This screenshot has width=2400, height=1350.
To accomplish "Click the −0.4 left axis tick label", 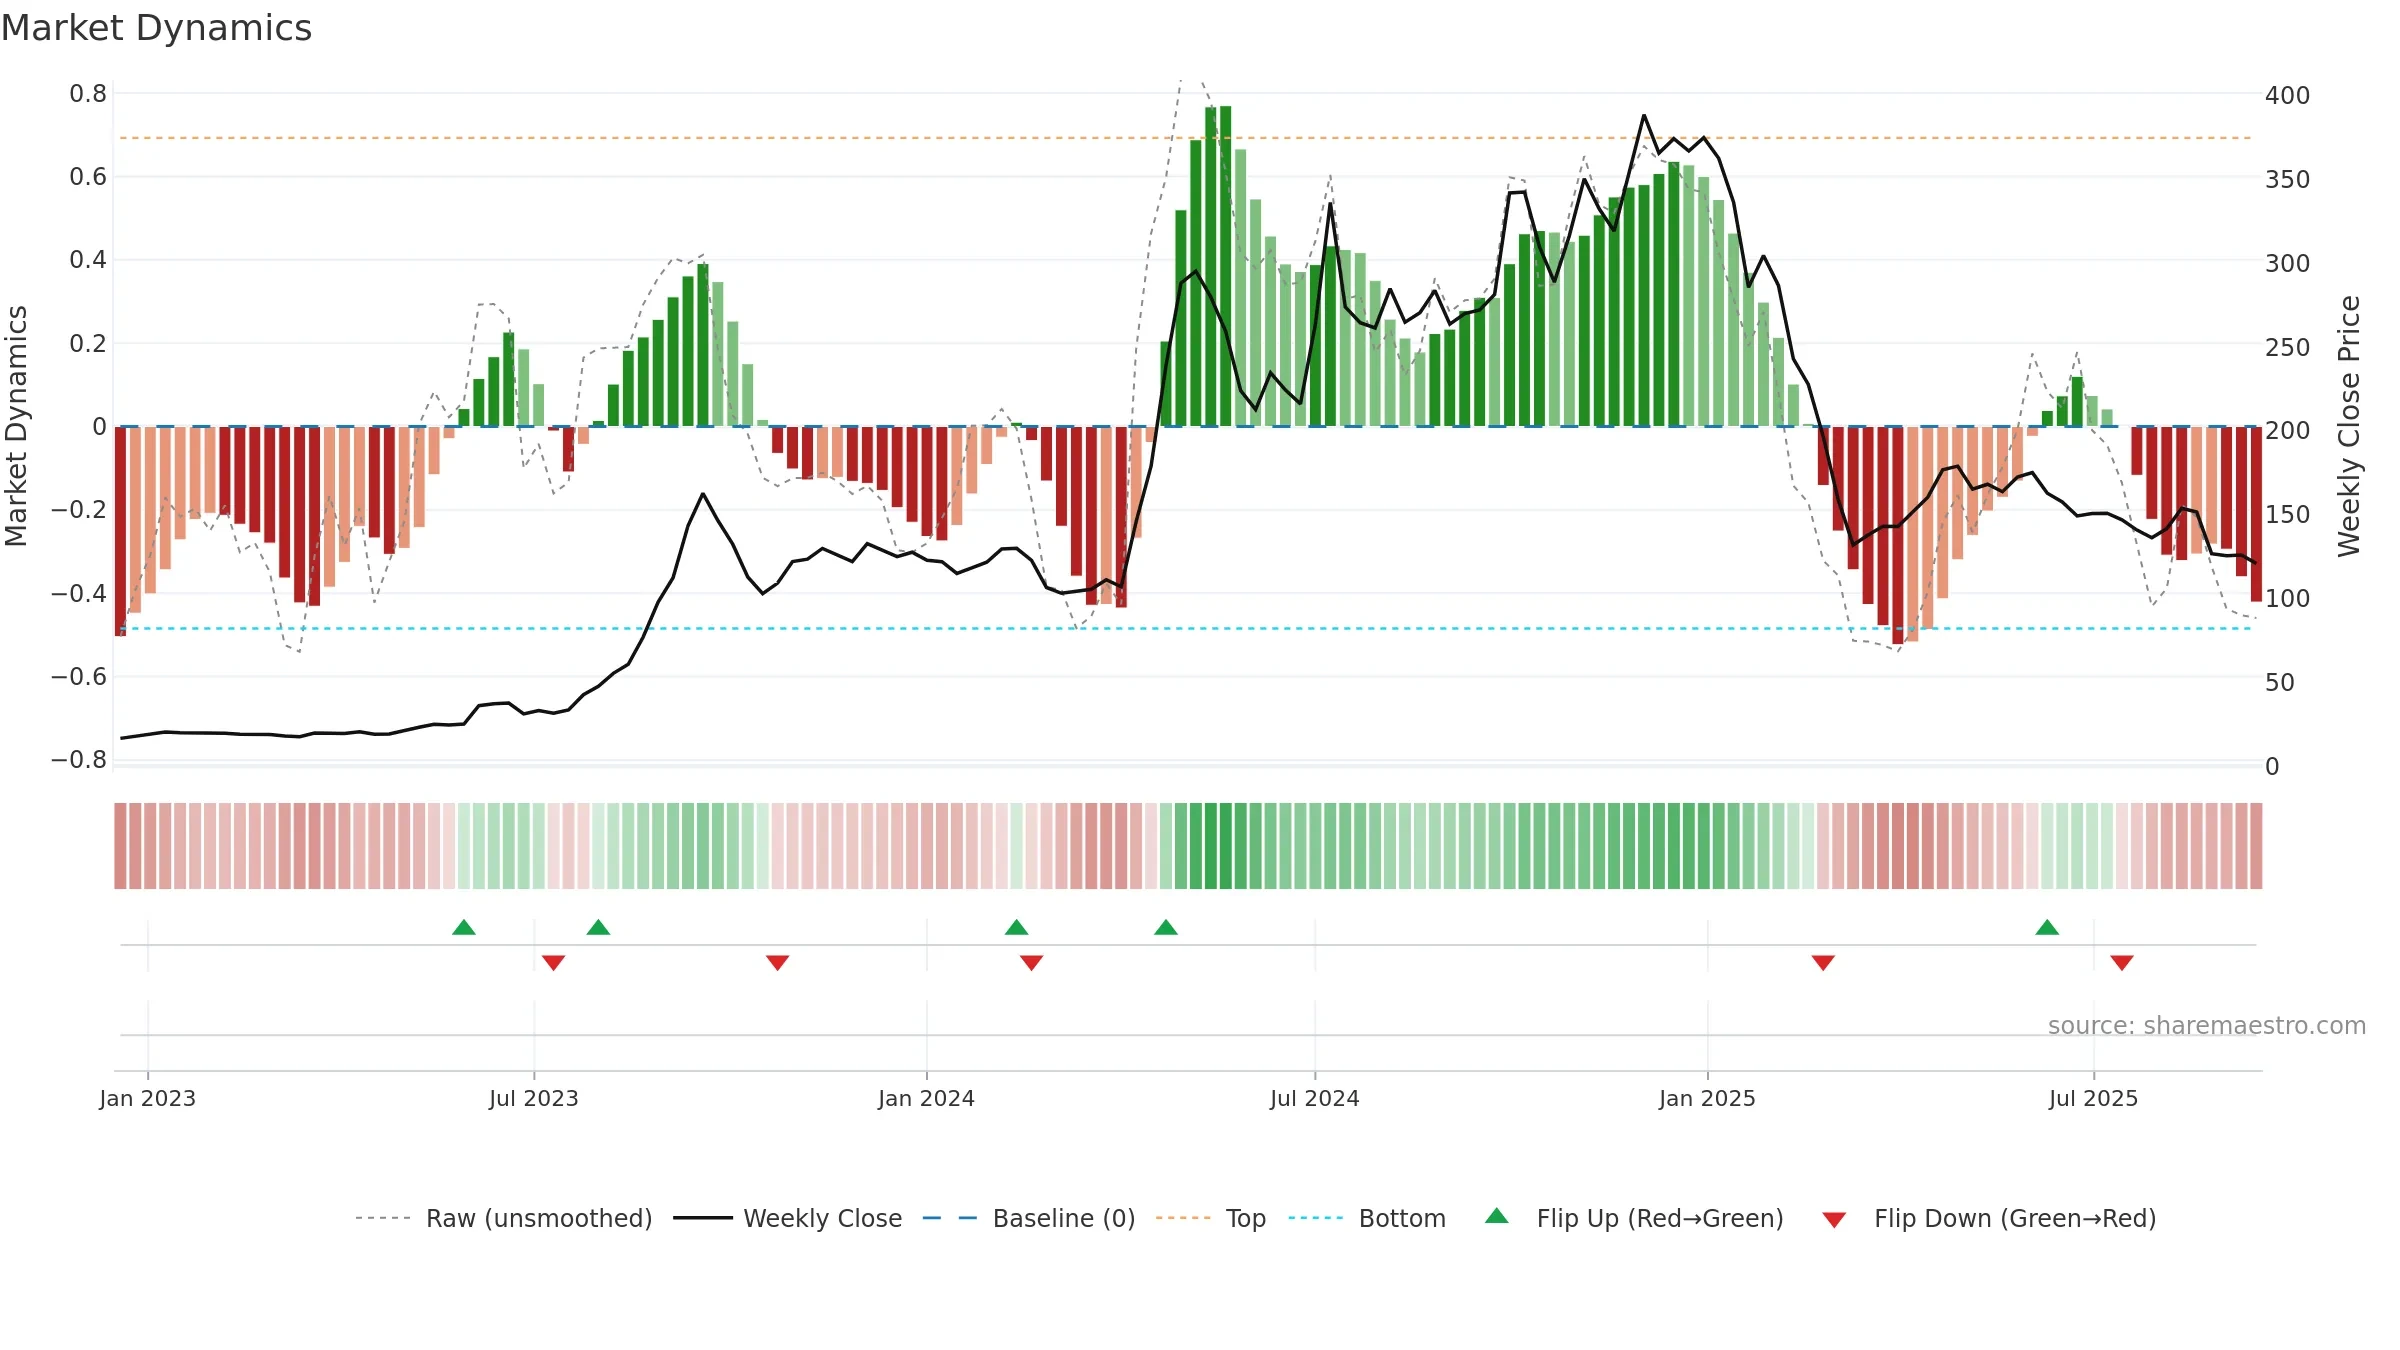I will pyautogui.click(x=79, y=594).
